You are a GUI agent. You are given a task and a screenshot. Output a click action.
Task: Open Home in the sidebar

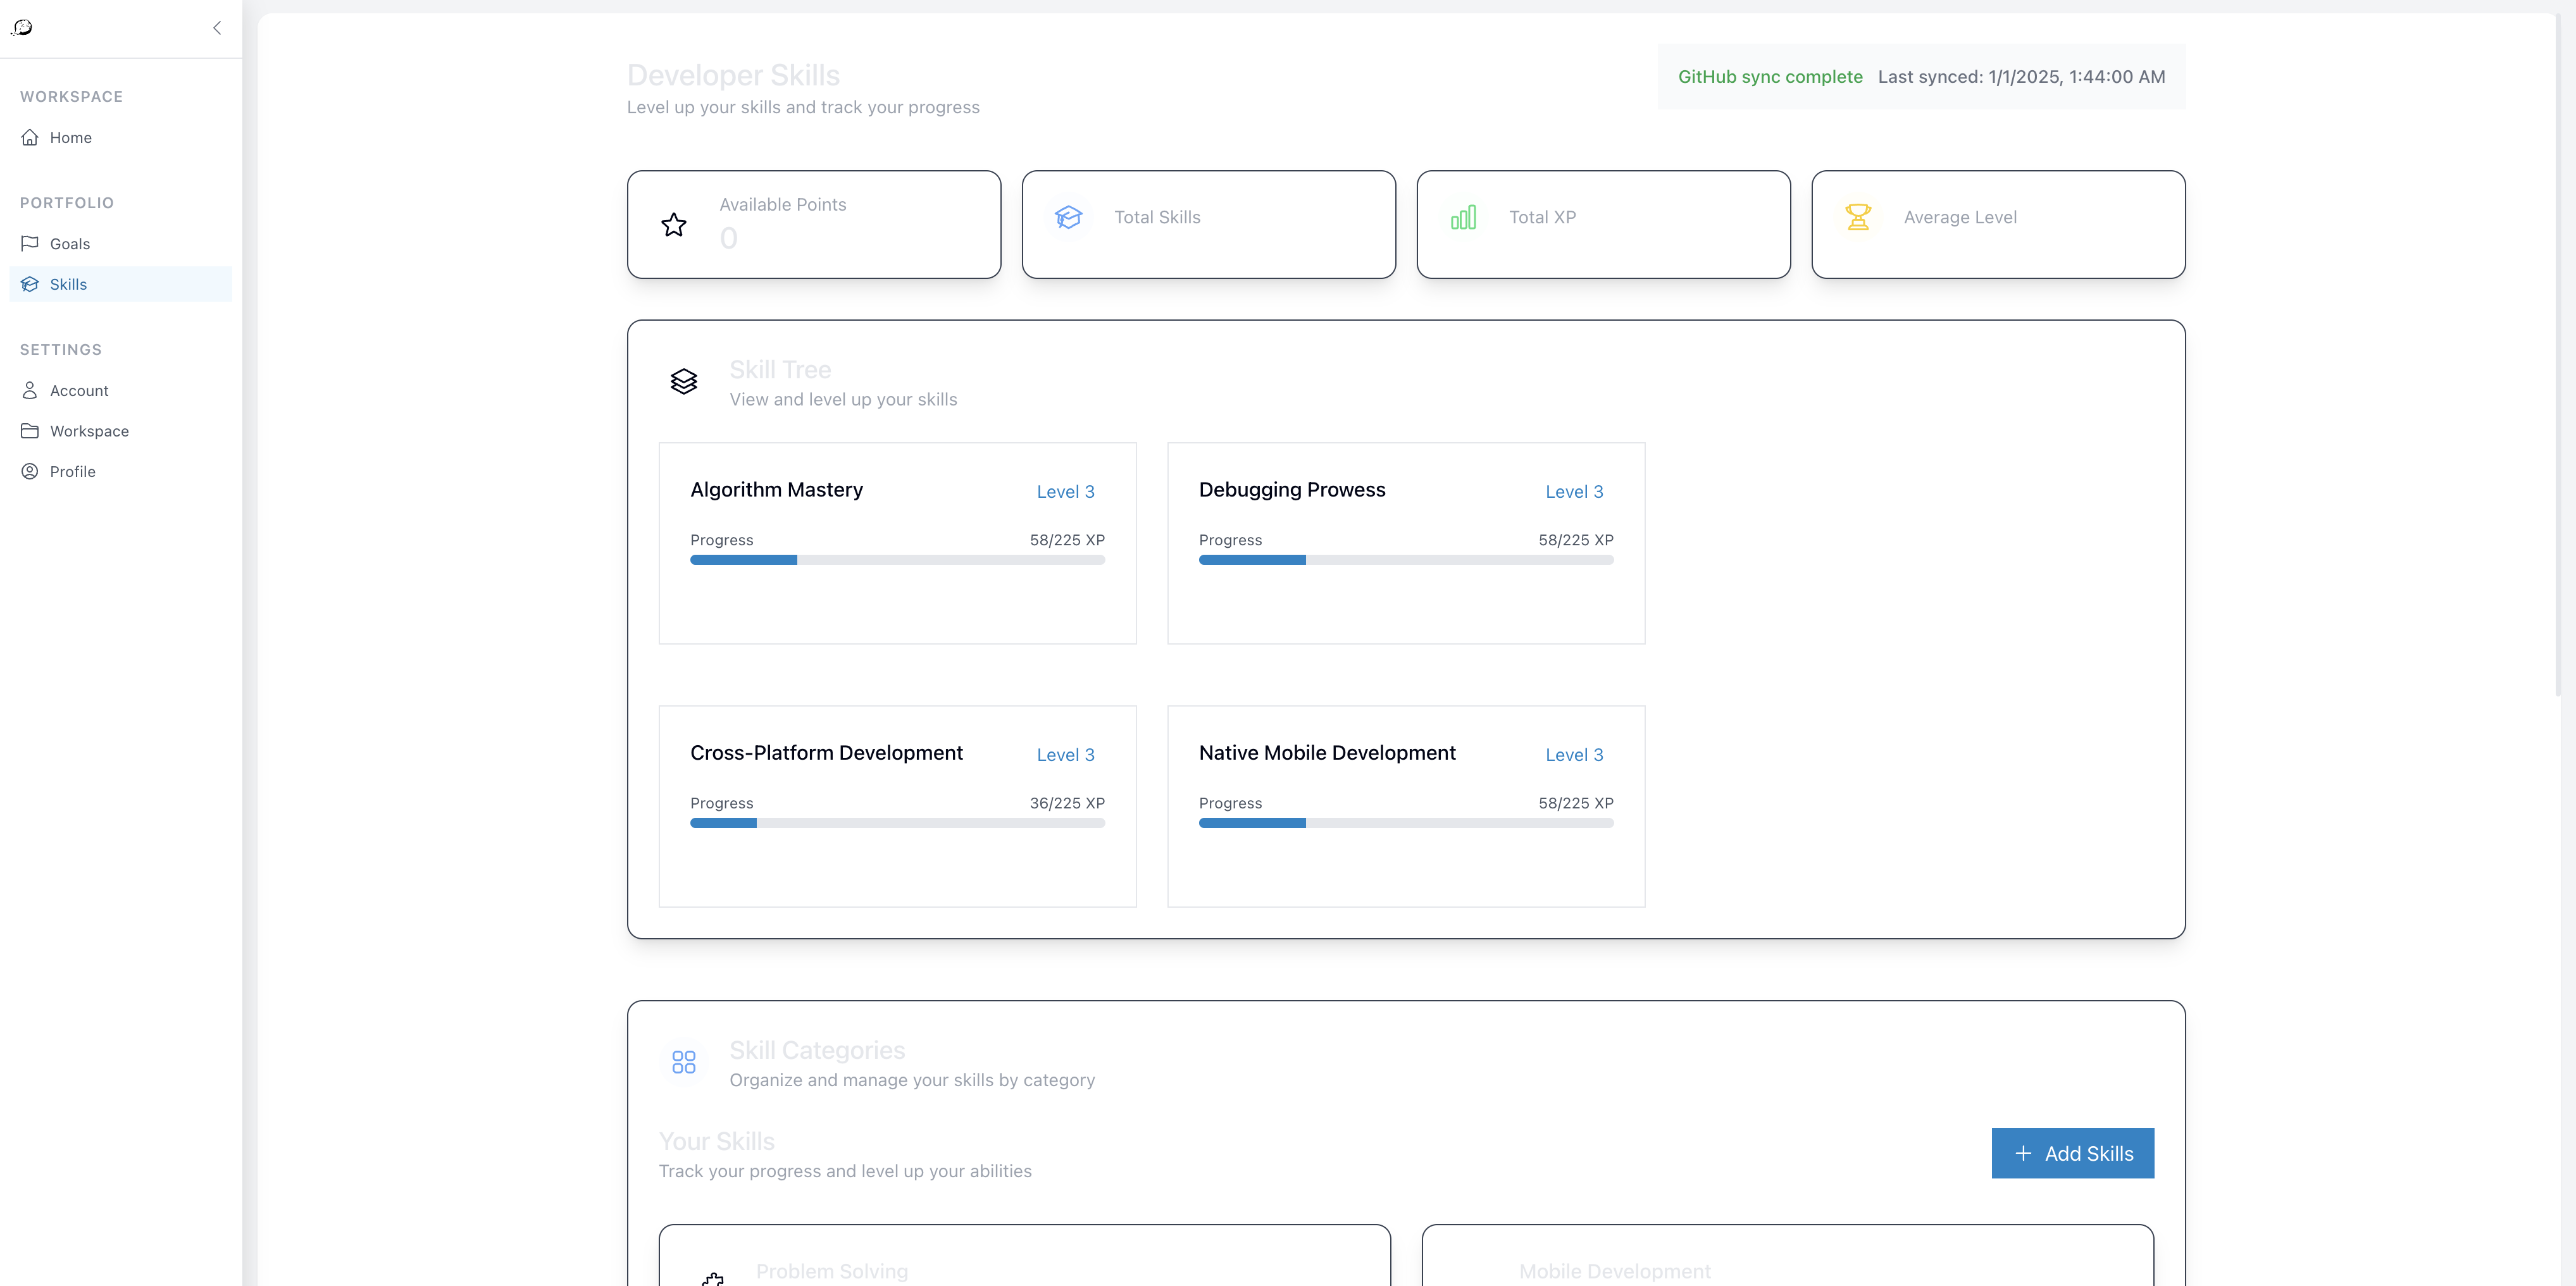[120, 138]
